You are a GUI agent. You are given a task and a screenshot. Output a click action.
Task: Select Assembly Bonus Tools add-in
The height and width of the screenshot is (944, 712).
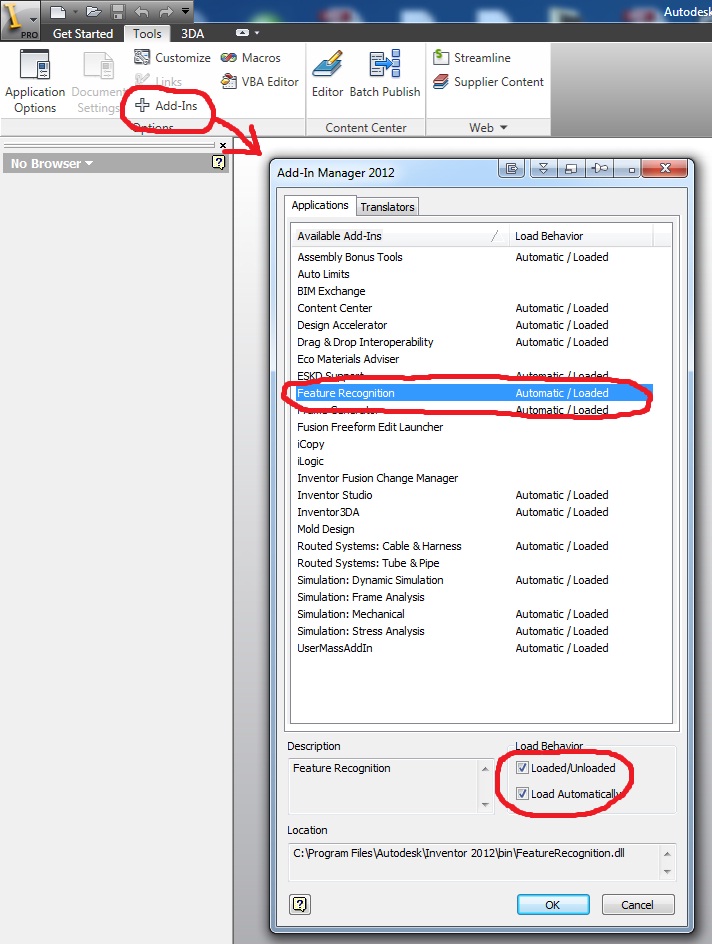pos(474,257)
